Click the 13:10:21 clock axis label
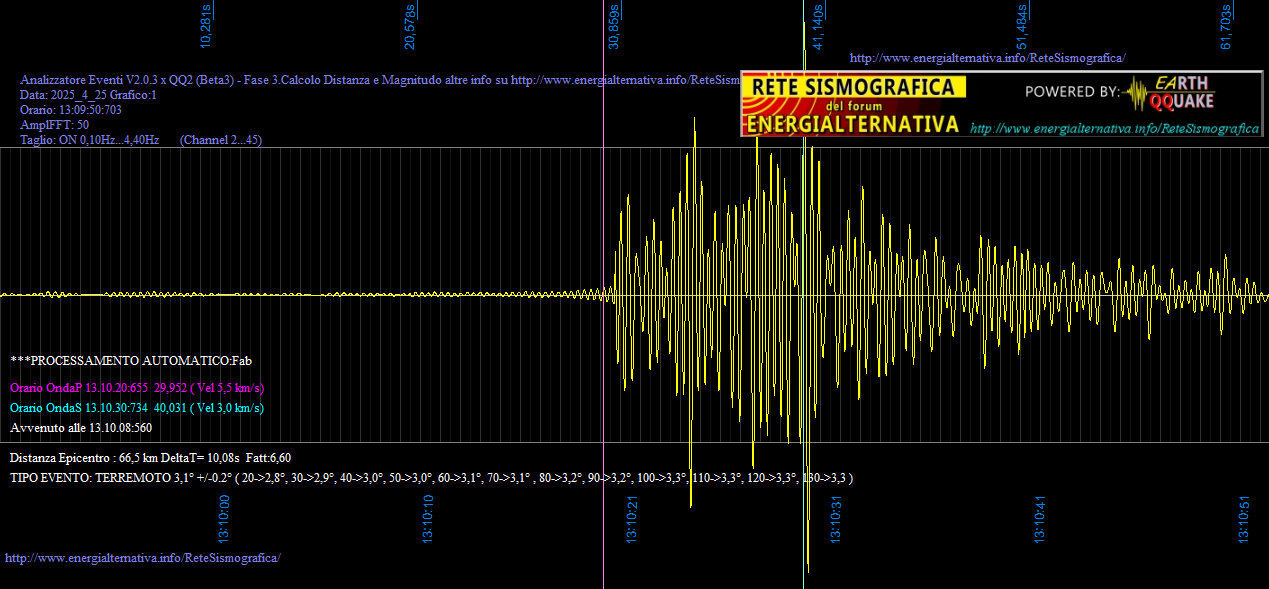Image resolution: width=1269 pixels, height=589 pixels. click(x=632, y=519)
